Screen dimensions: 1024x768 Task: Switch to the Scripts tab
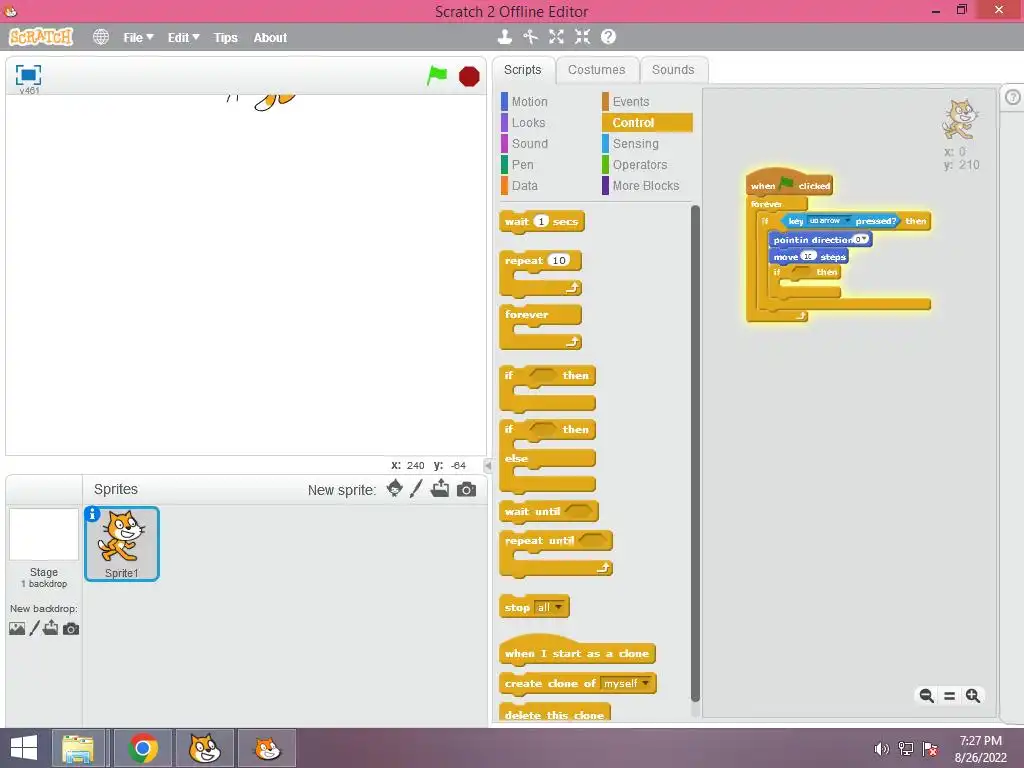tap(522, 70)
